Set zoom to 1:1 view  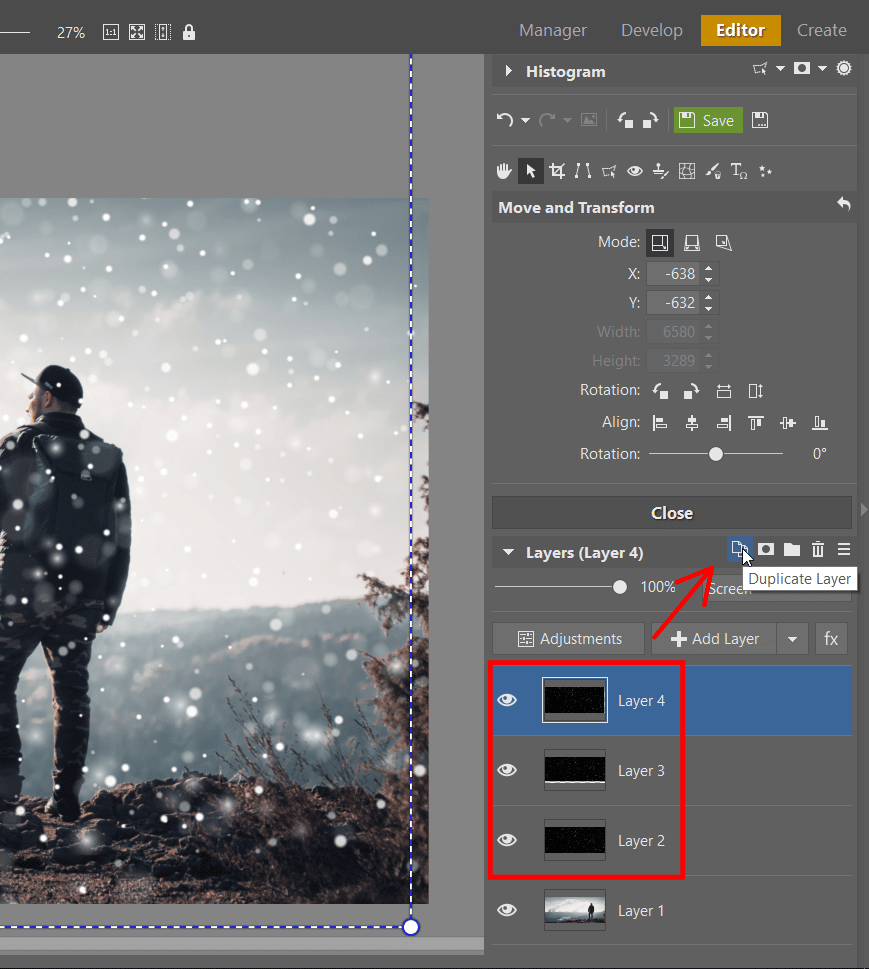click(x=111, y=32)
